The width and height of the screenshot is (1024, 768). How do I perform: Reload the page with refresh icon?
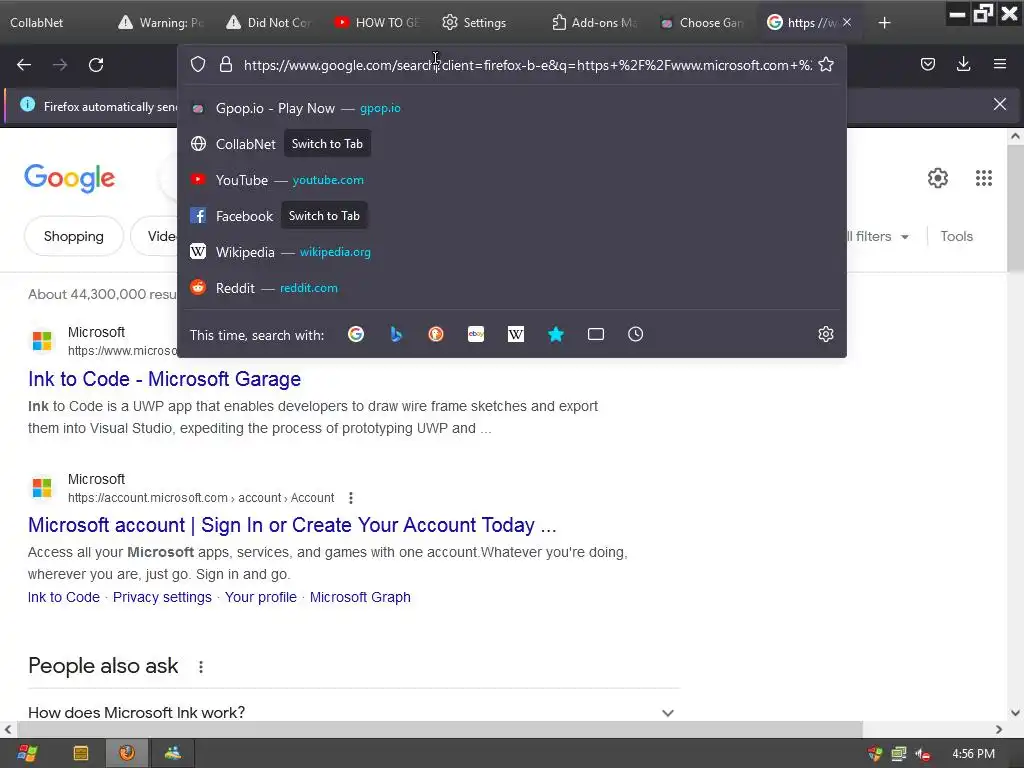[x=96, y=65]
